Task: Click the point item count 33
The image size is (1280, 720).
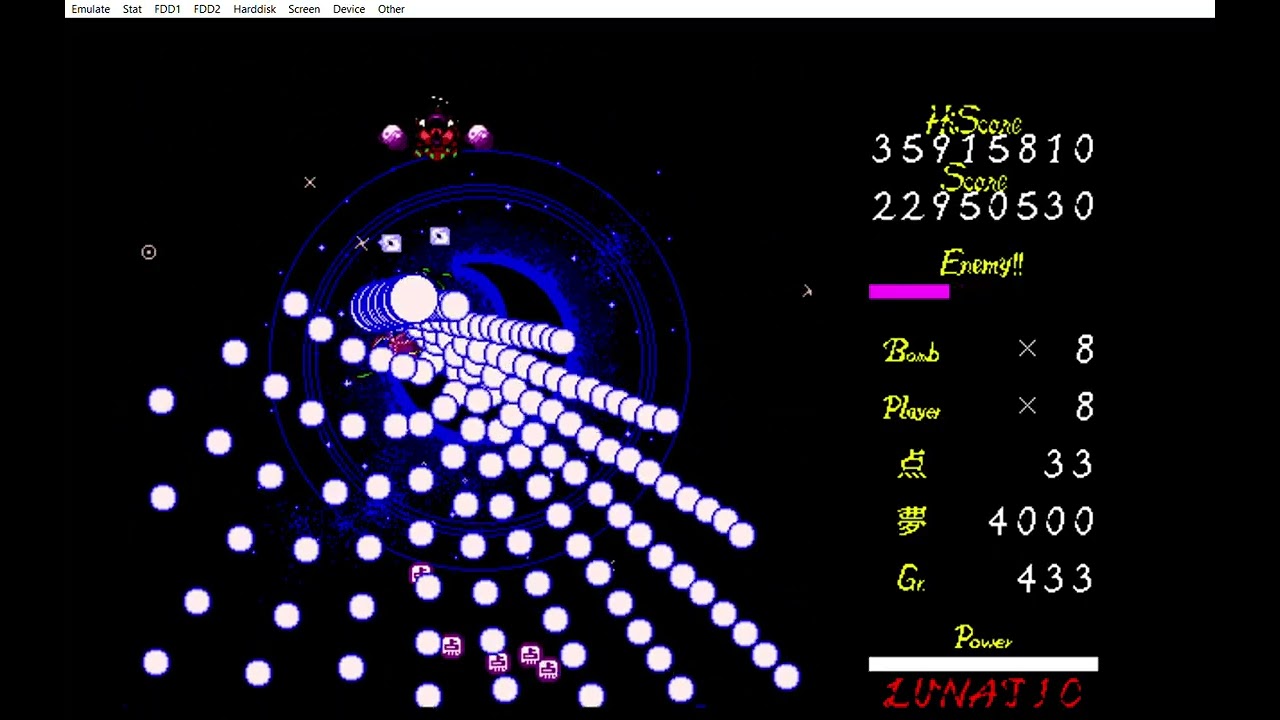Action: (x=1068, y=464)
